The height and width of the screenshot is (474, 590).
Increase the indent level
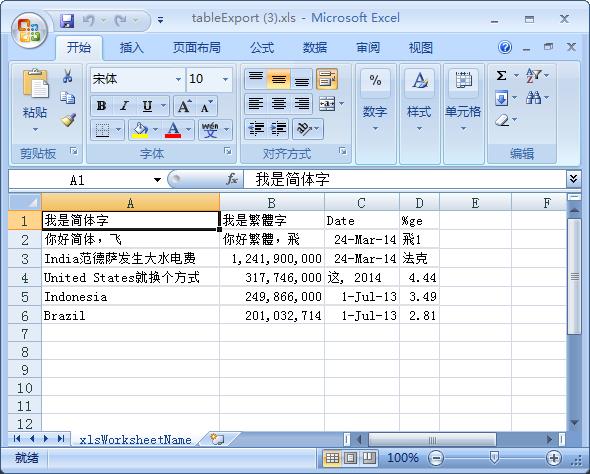click(x=279, y=129)
